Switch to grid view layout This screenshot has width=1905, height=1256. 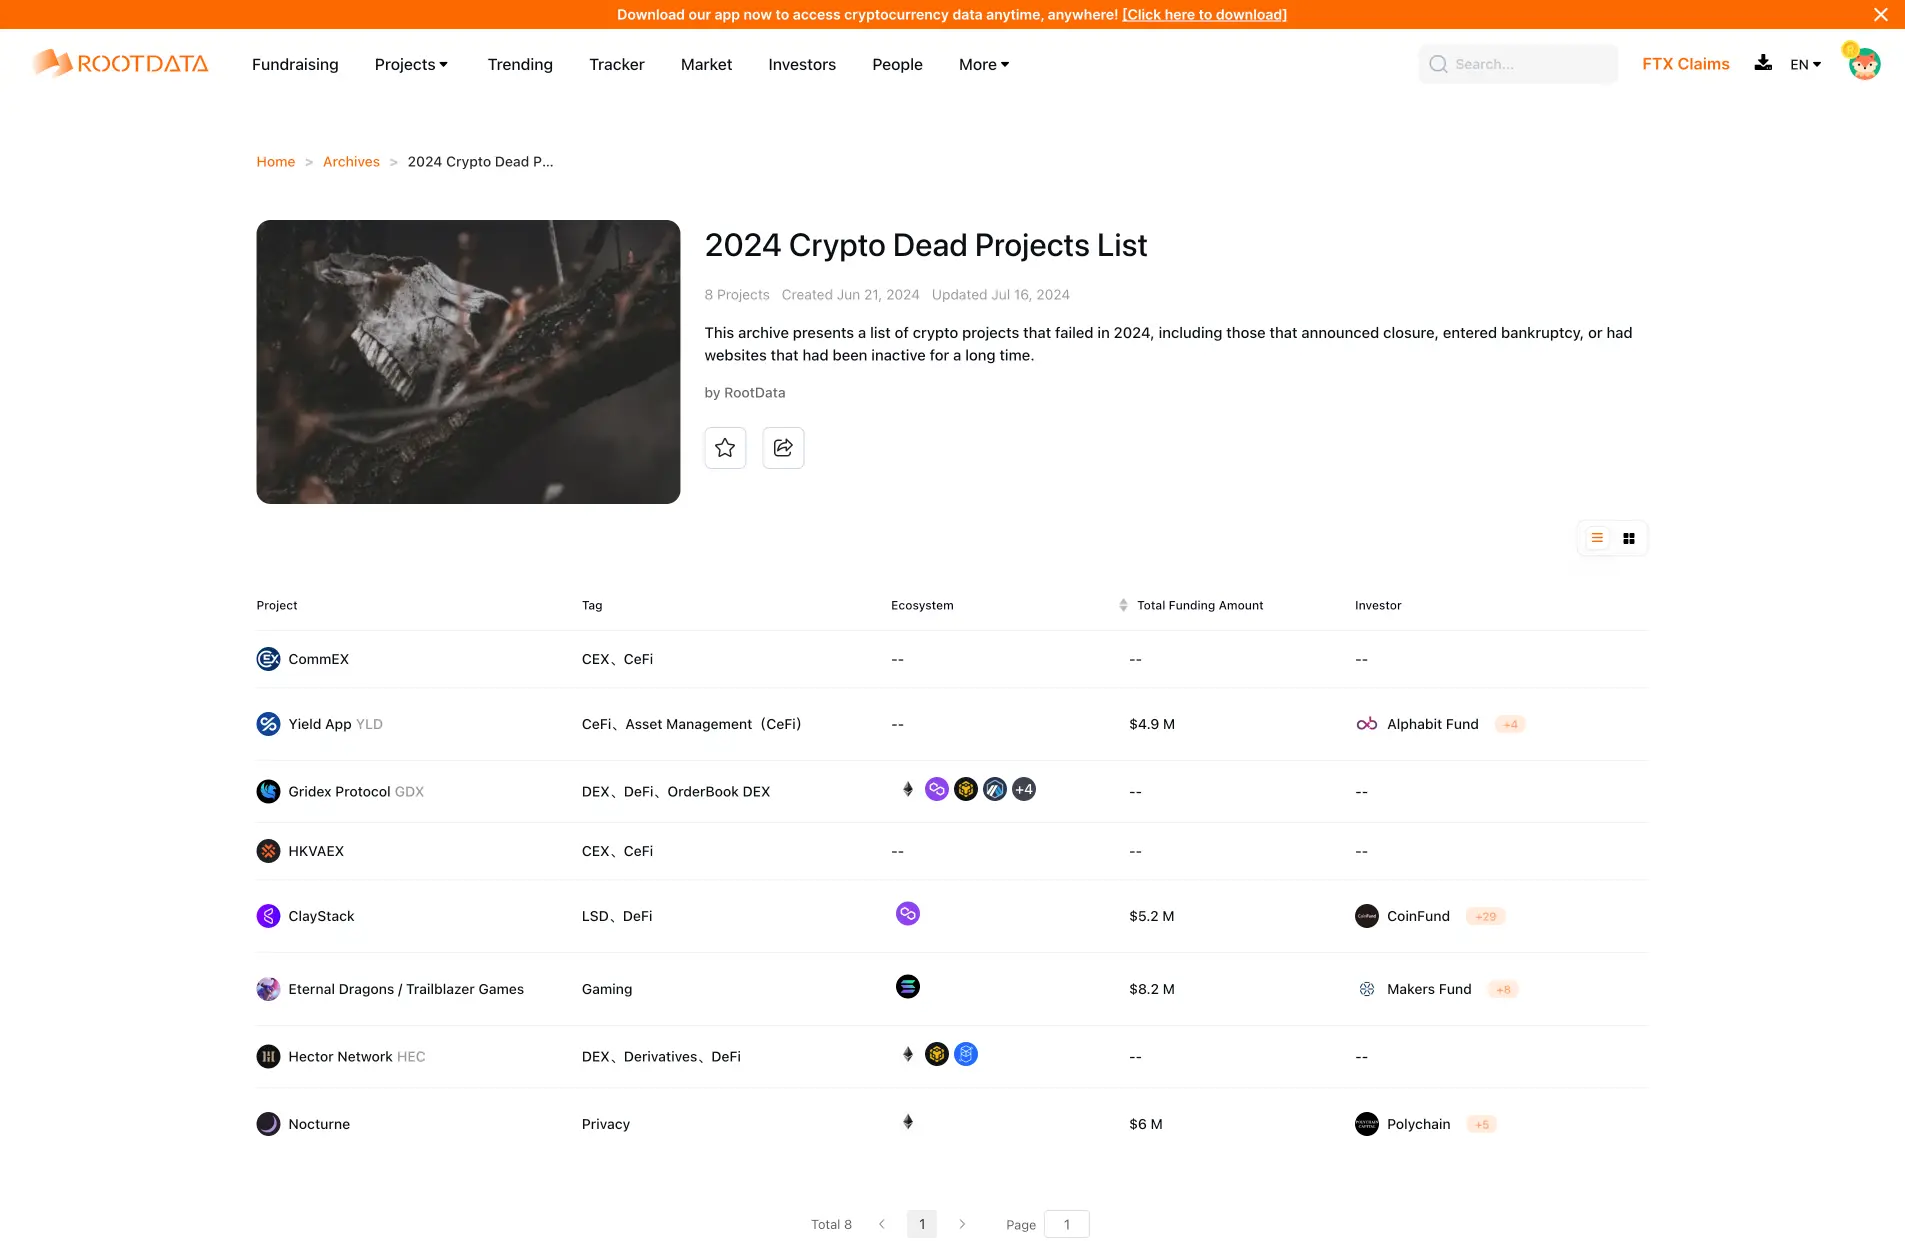coord(1628,538)
